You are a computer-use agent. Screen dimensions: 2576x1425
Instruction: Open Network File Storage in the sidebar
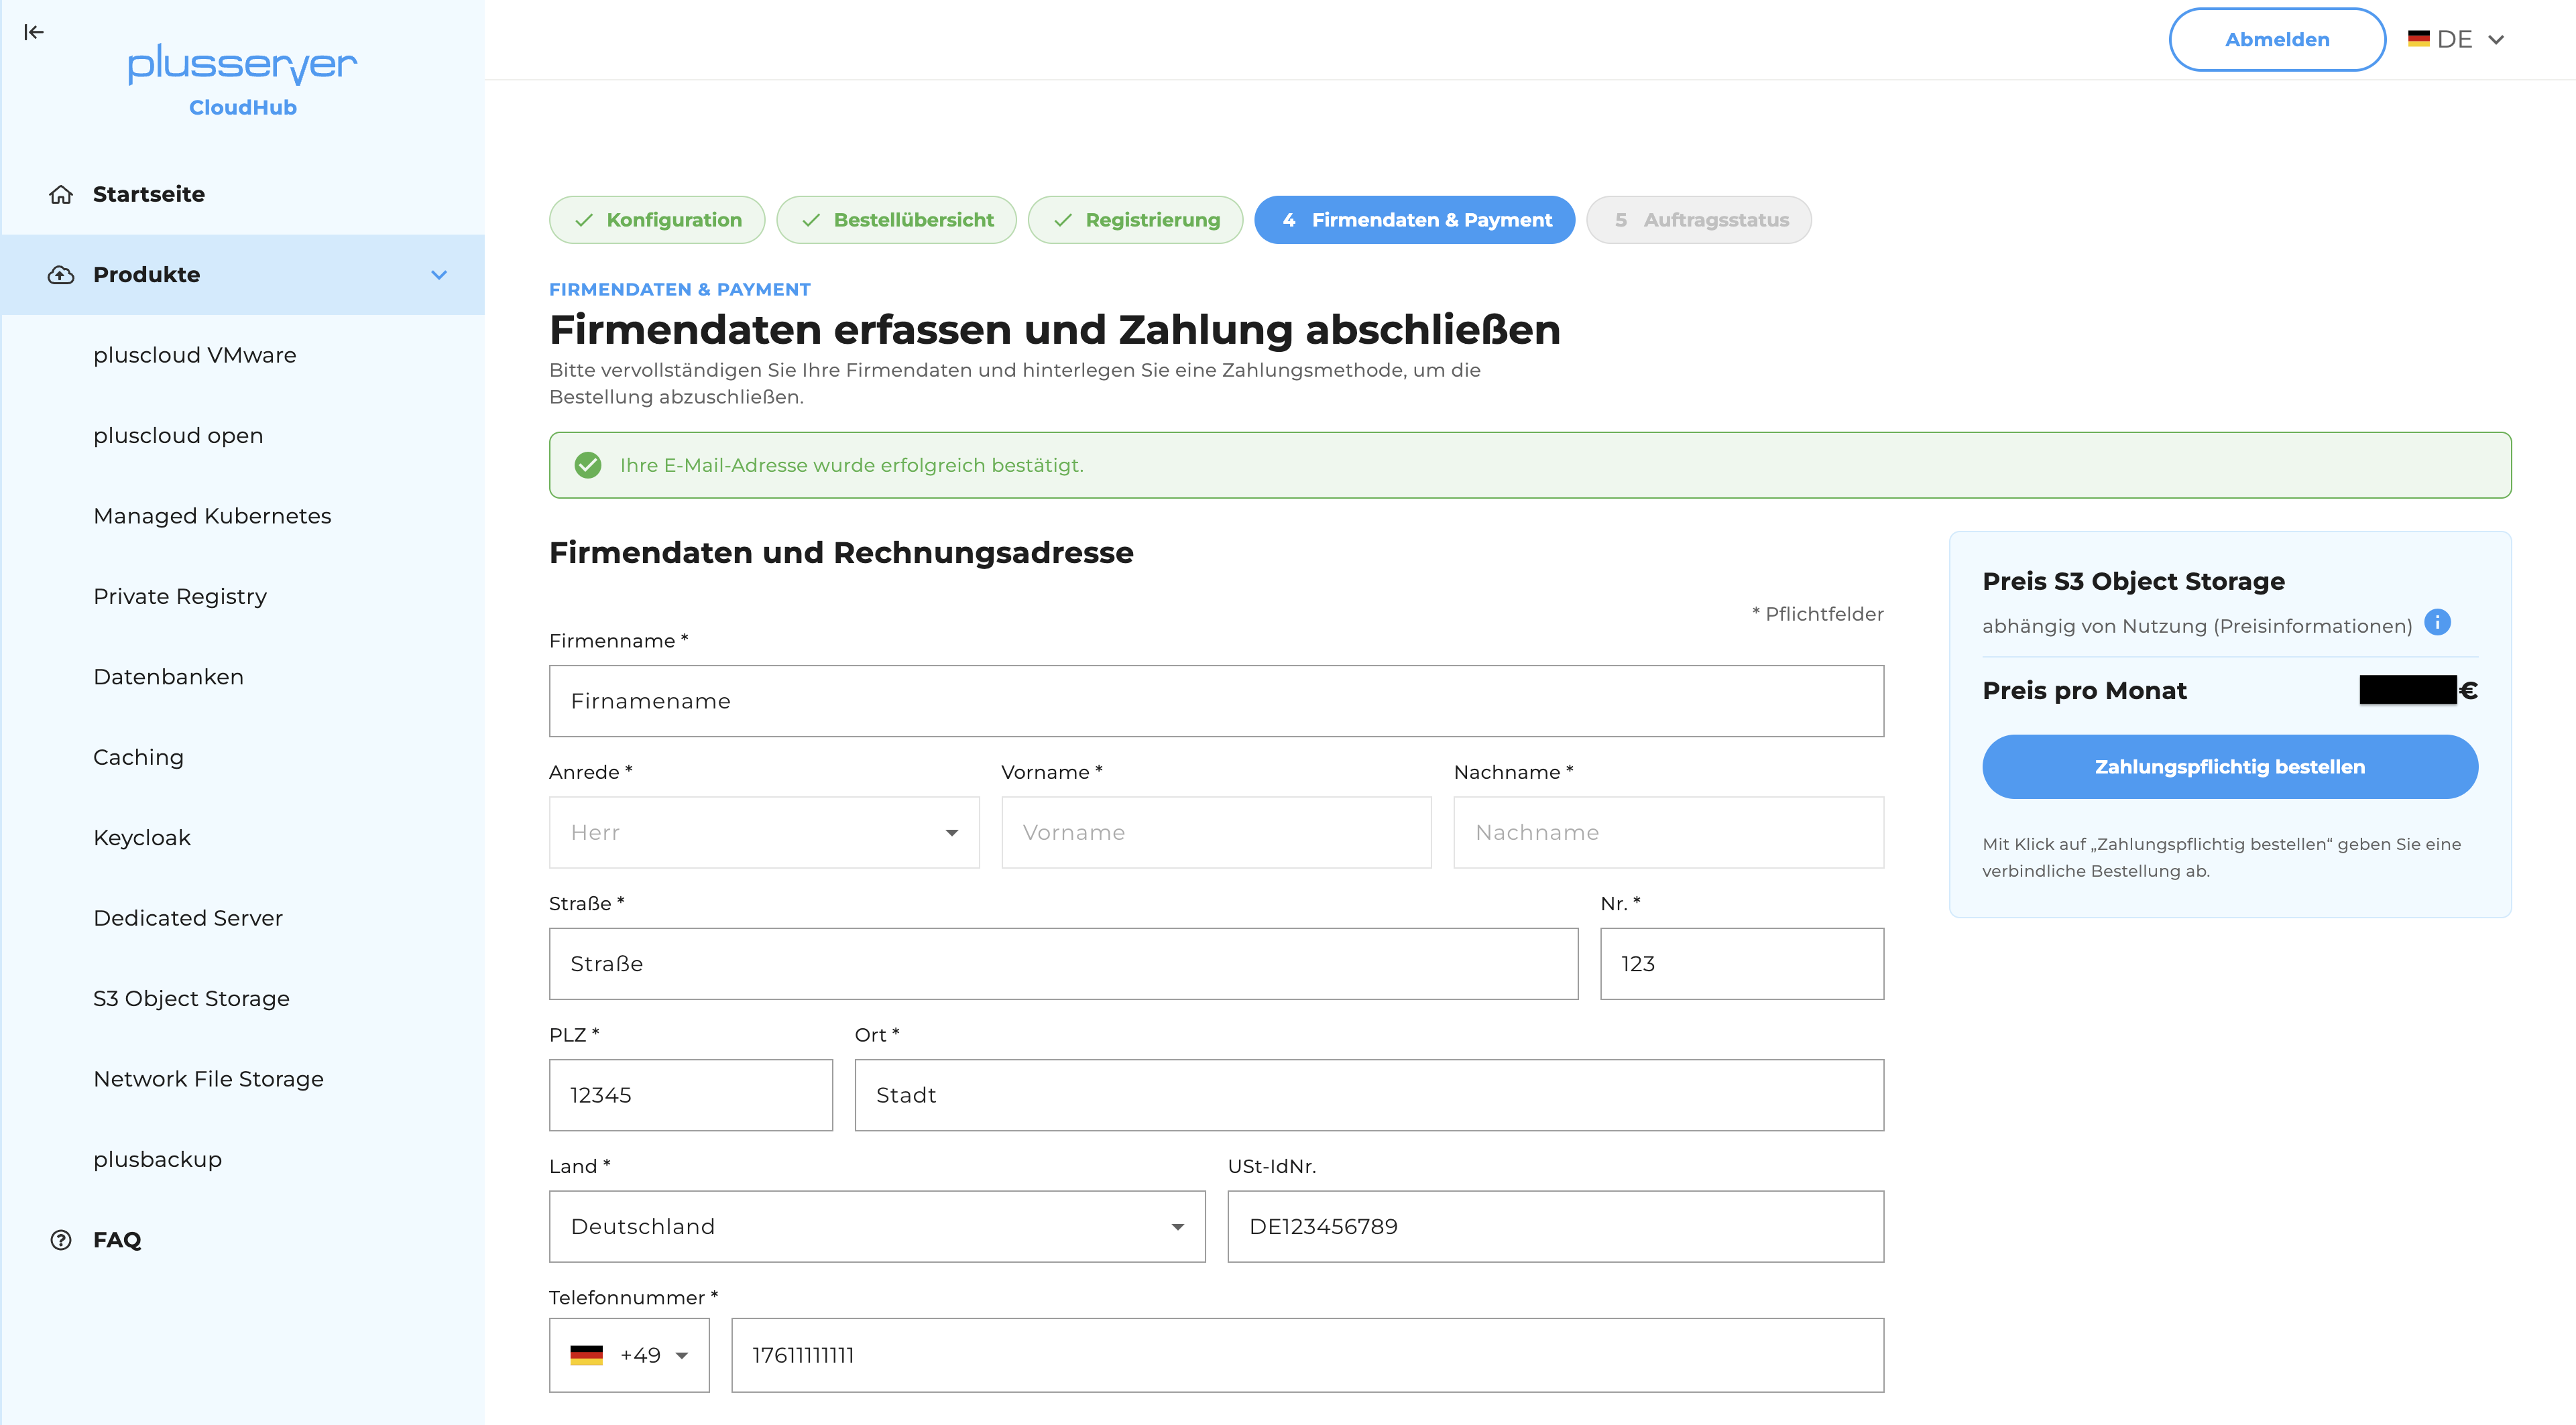(208, 1079)
